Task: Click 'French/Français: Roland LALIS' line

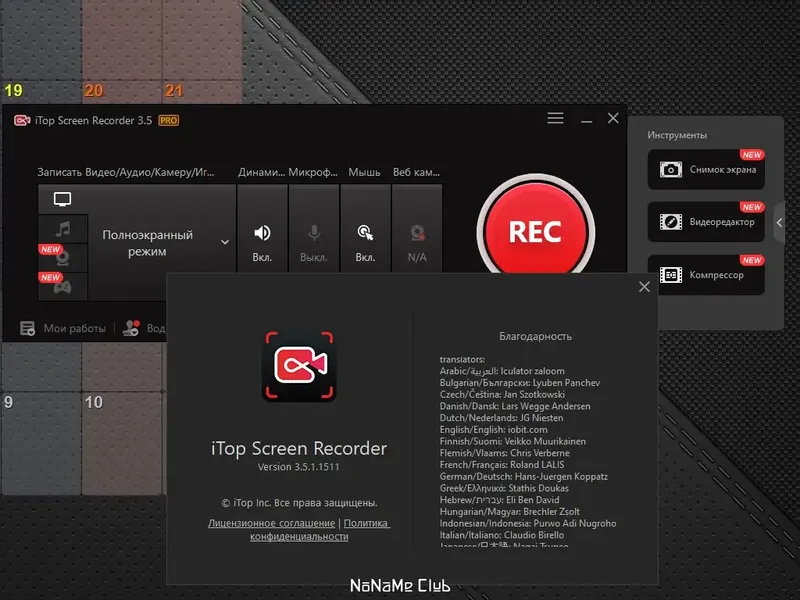Action: [x=502, y=465]
